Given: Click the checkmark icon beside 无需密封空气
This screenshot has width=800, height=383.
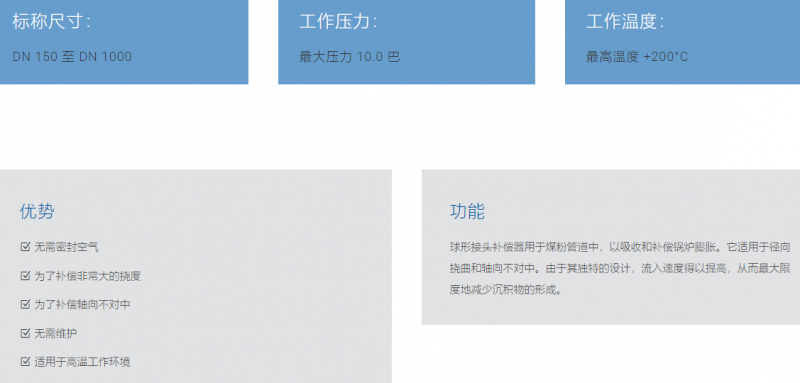Looking at the screenshot, I should point(25,247).
